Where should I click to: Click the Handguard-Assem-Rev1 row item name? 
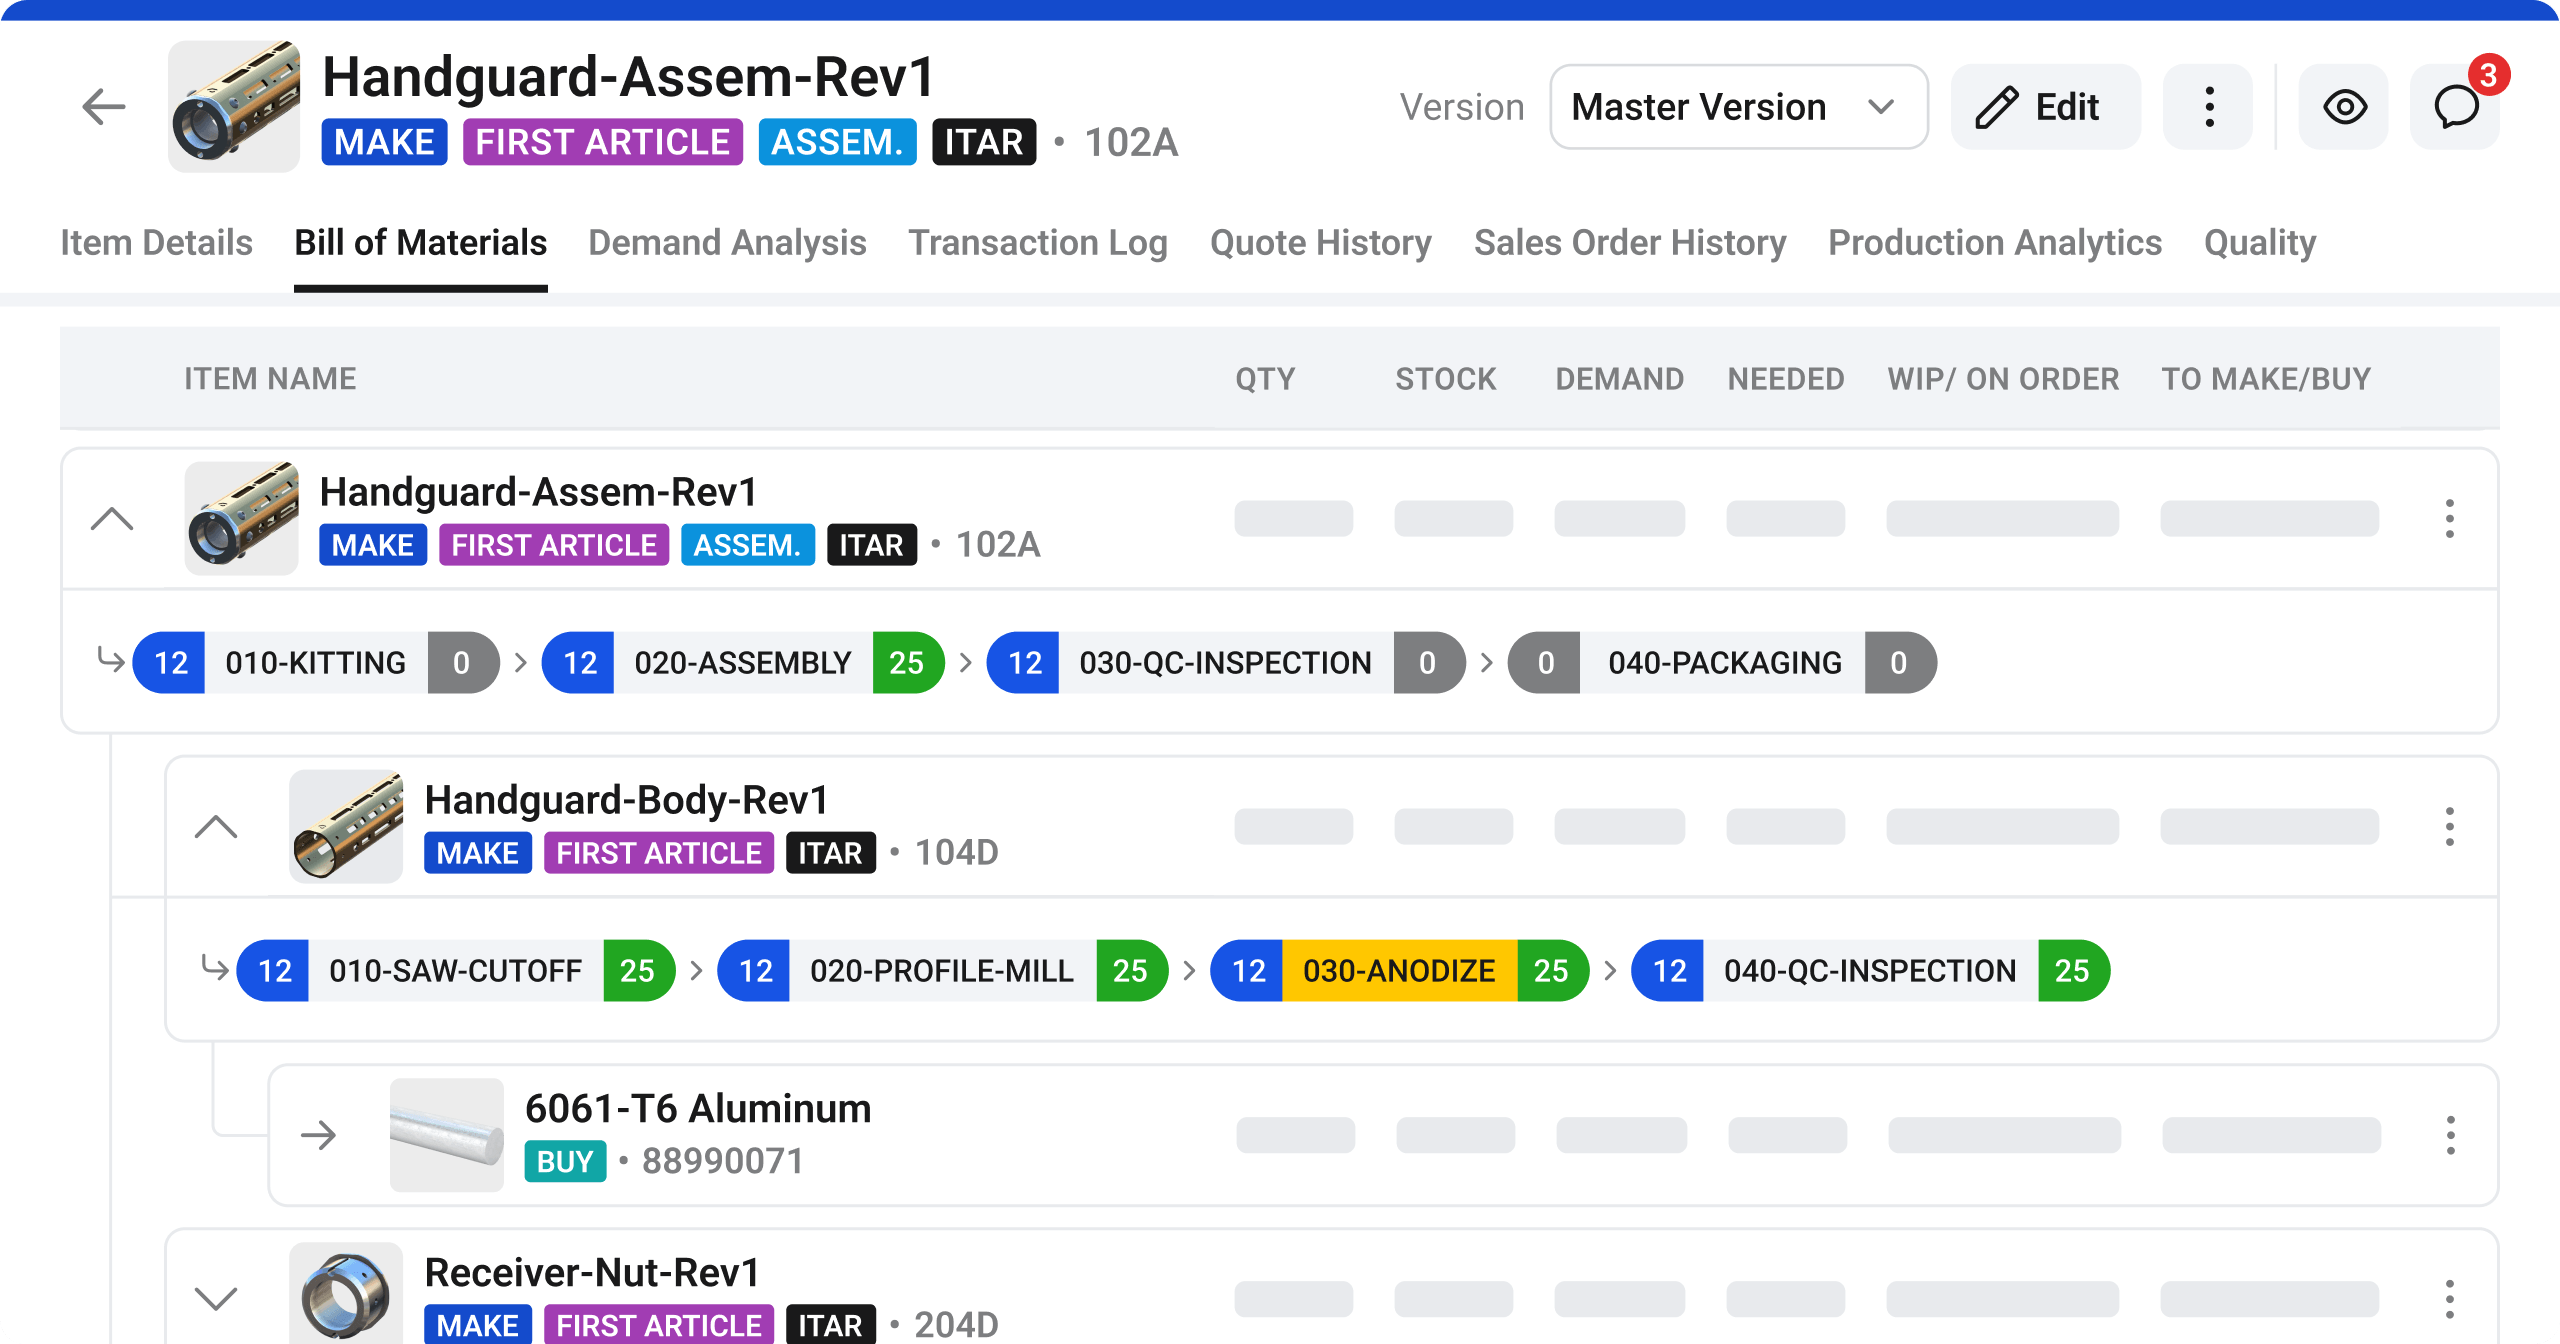tap(538, 492)
